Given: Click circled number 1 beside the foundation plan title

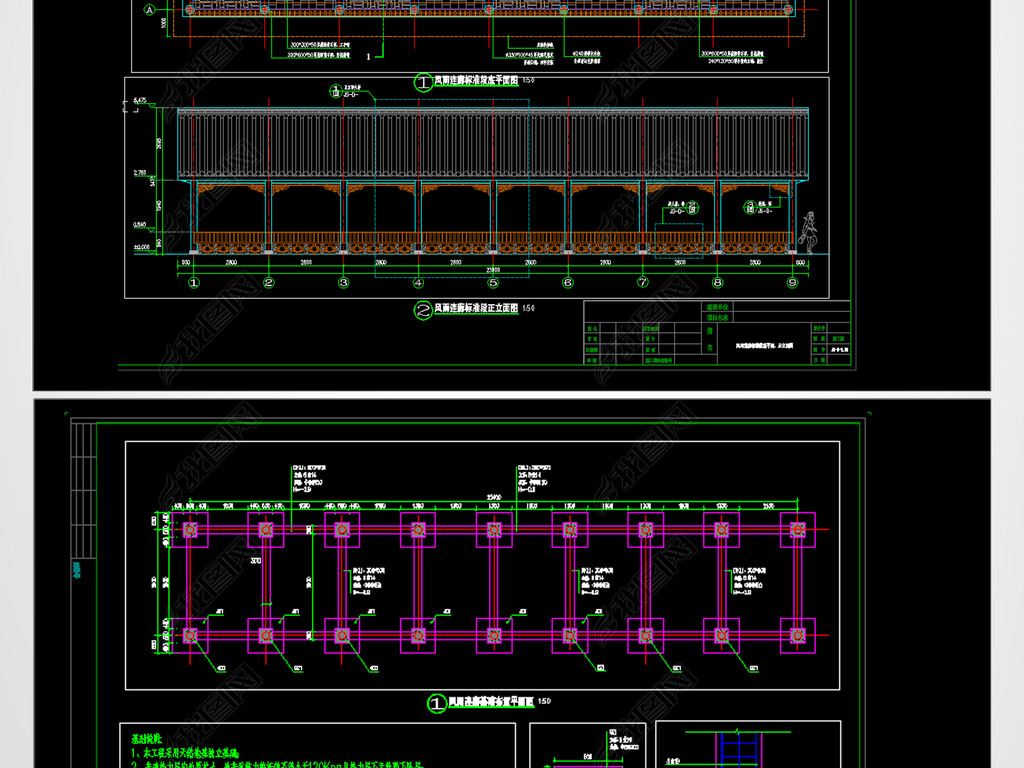Looking at the screenshot, I should (437, 703).
